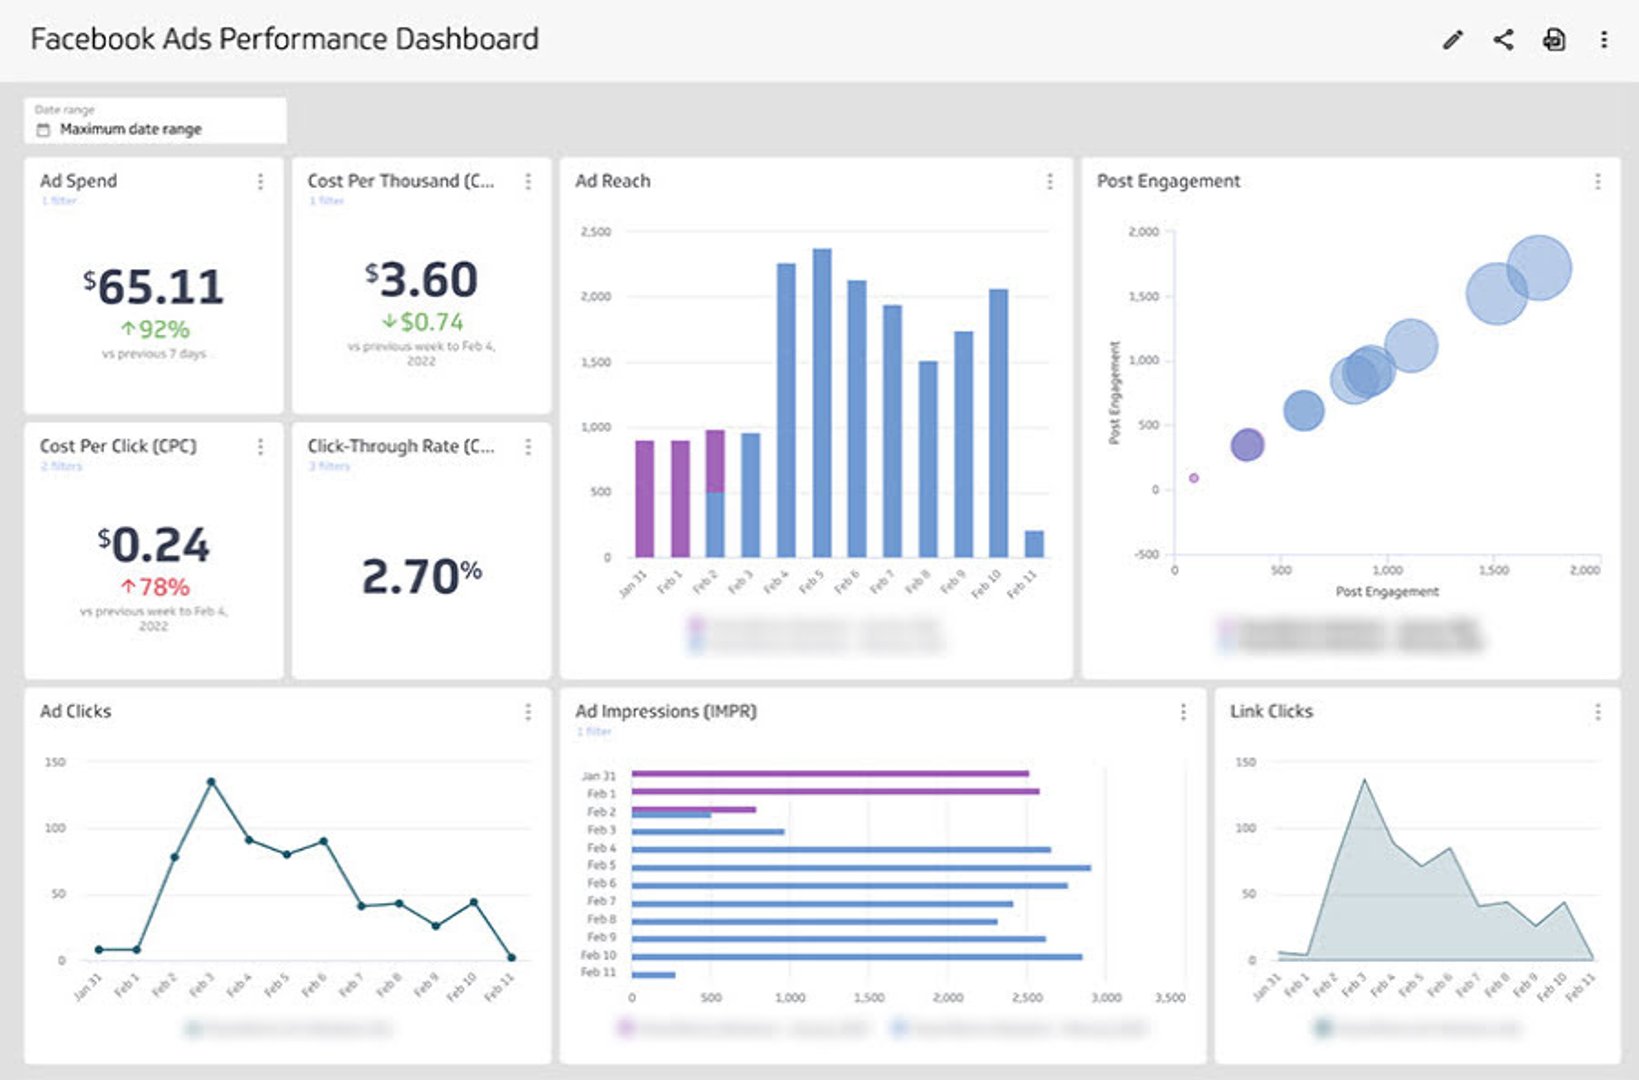Expand the Maximum date range selector
The width and height of the screenshot is (1639, 1080).
[155, 121]
